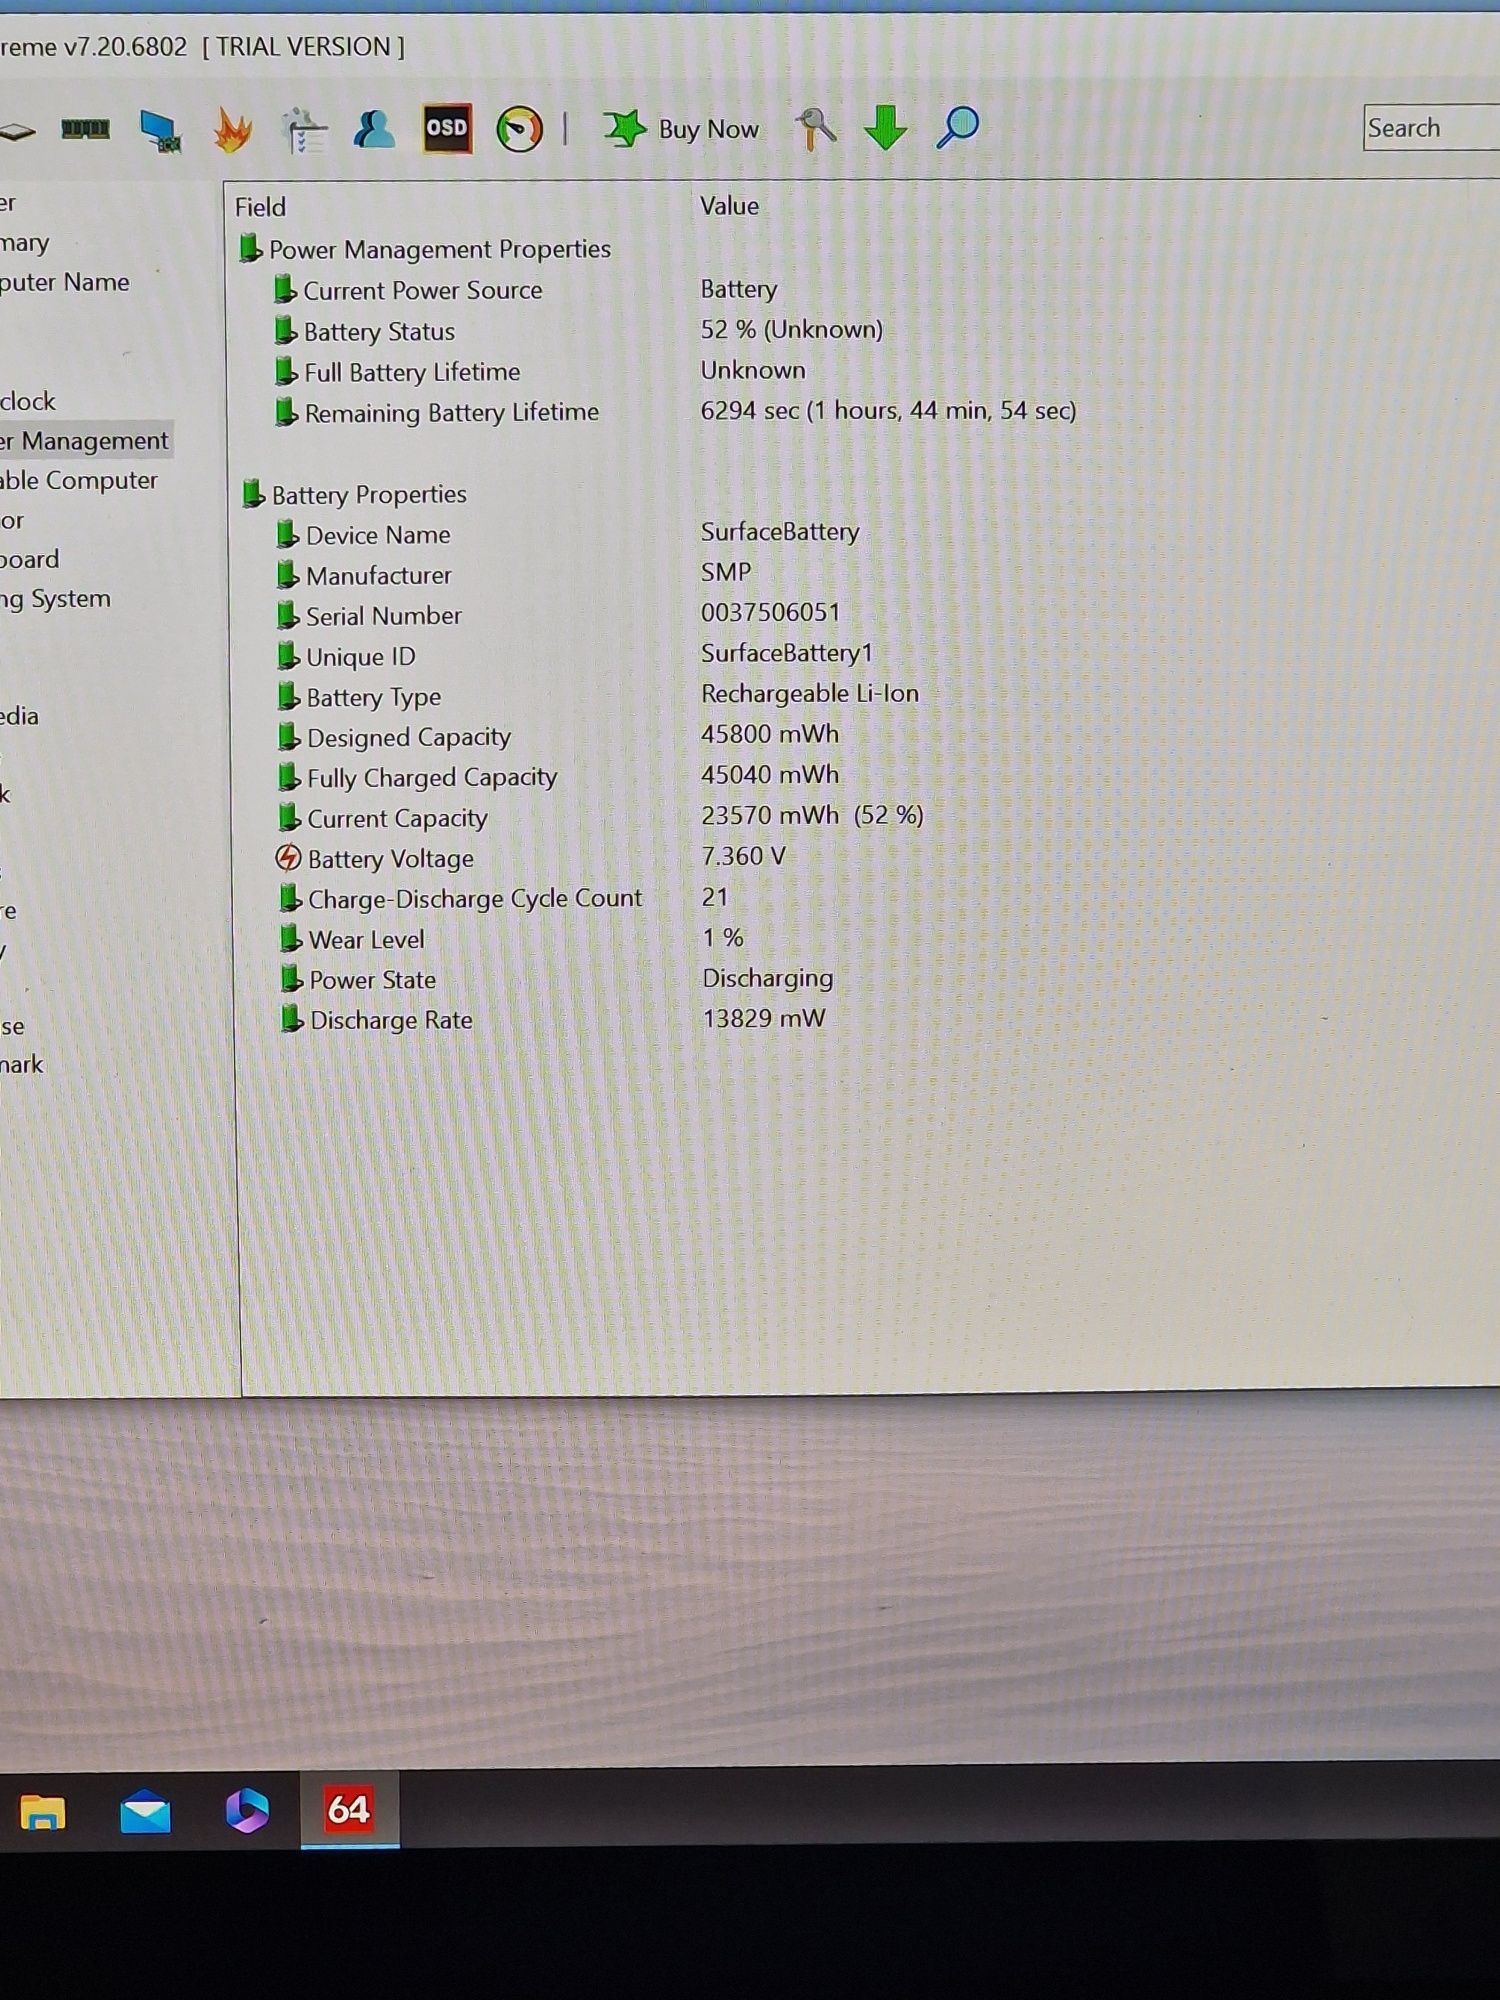Click the 45800 mWh designed capacity value
This screenshot has width=1500, height=2000.
770,734
